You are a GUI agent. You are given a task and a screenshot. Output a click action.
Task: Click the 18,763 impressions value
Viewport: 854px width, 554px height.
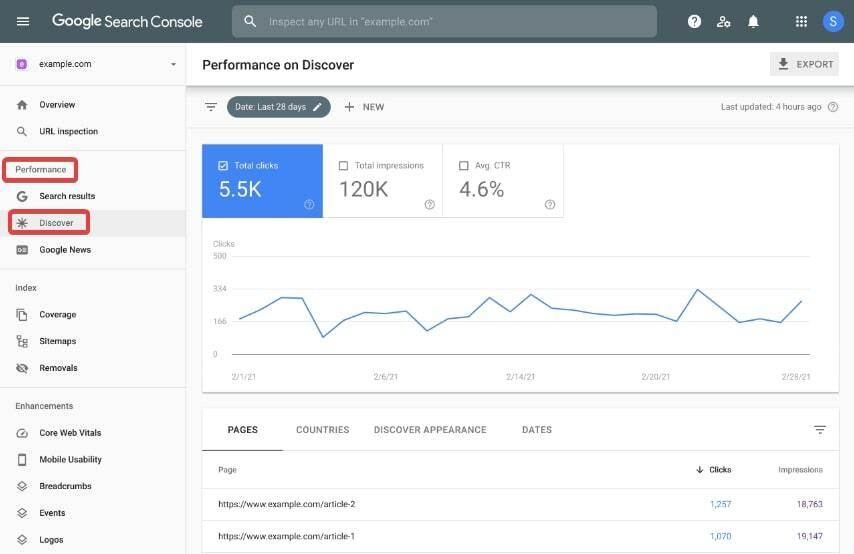point(809,504)
